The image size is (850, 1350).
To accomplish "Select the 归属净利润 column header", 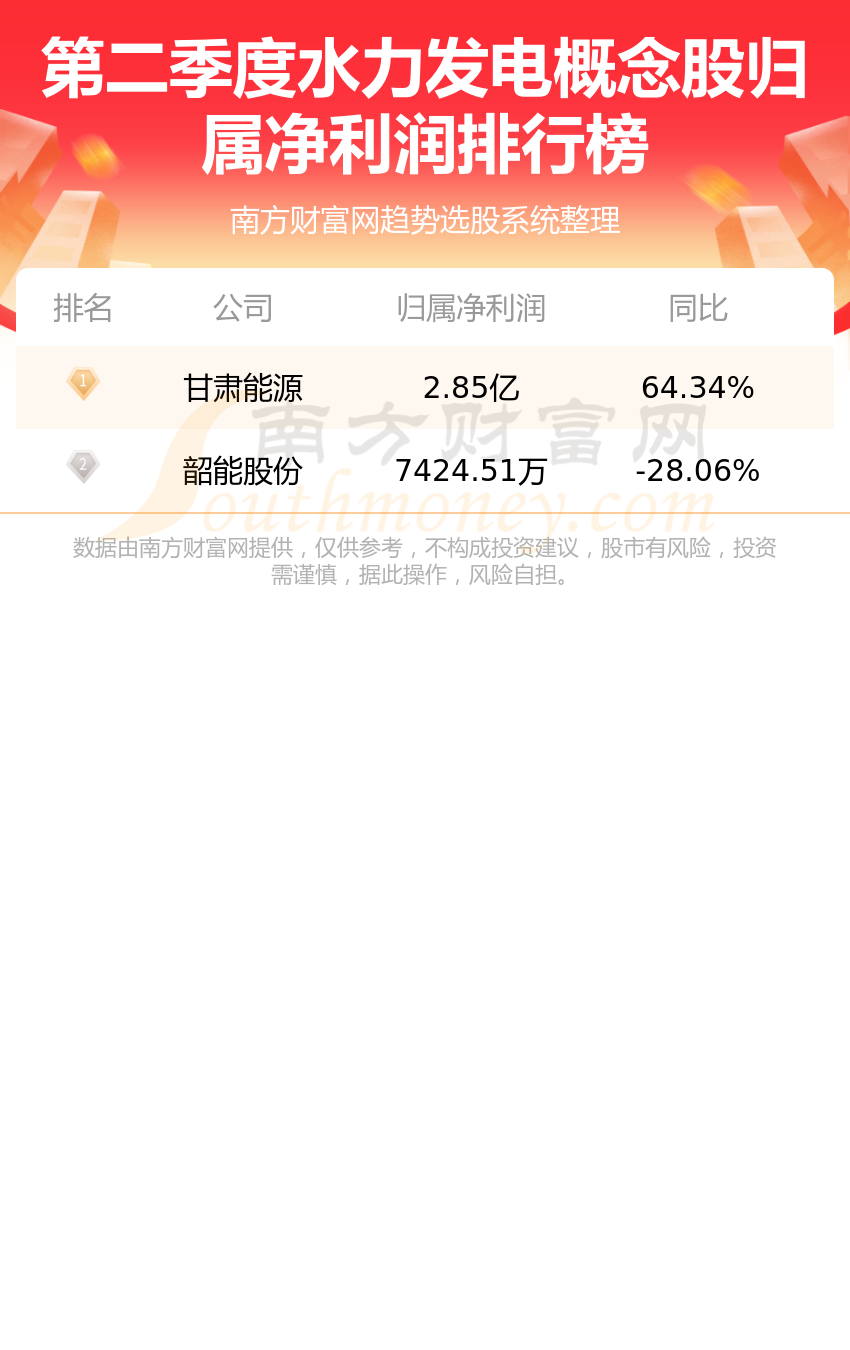I will [471, 308].
